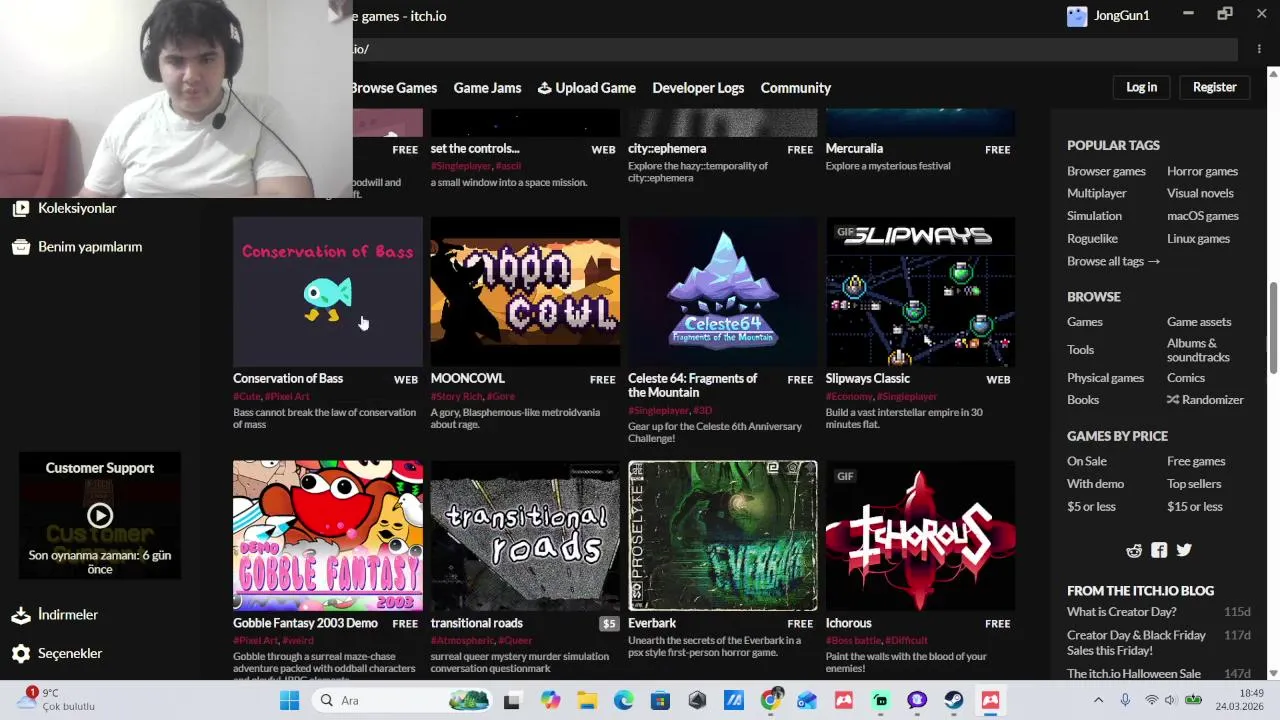
Task: Open Game Jams in the nav
Action: [487, 88]
